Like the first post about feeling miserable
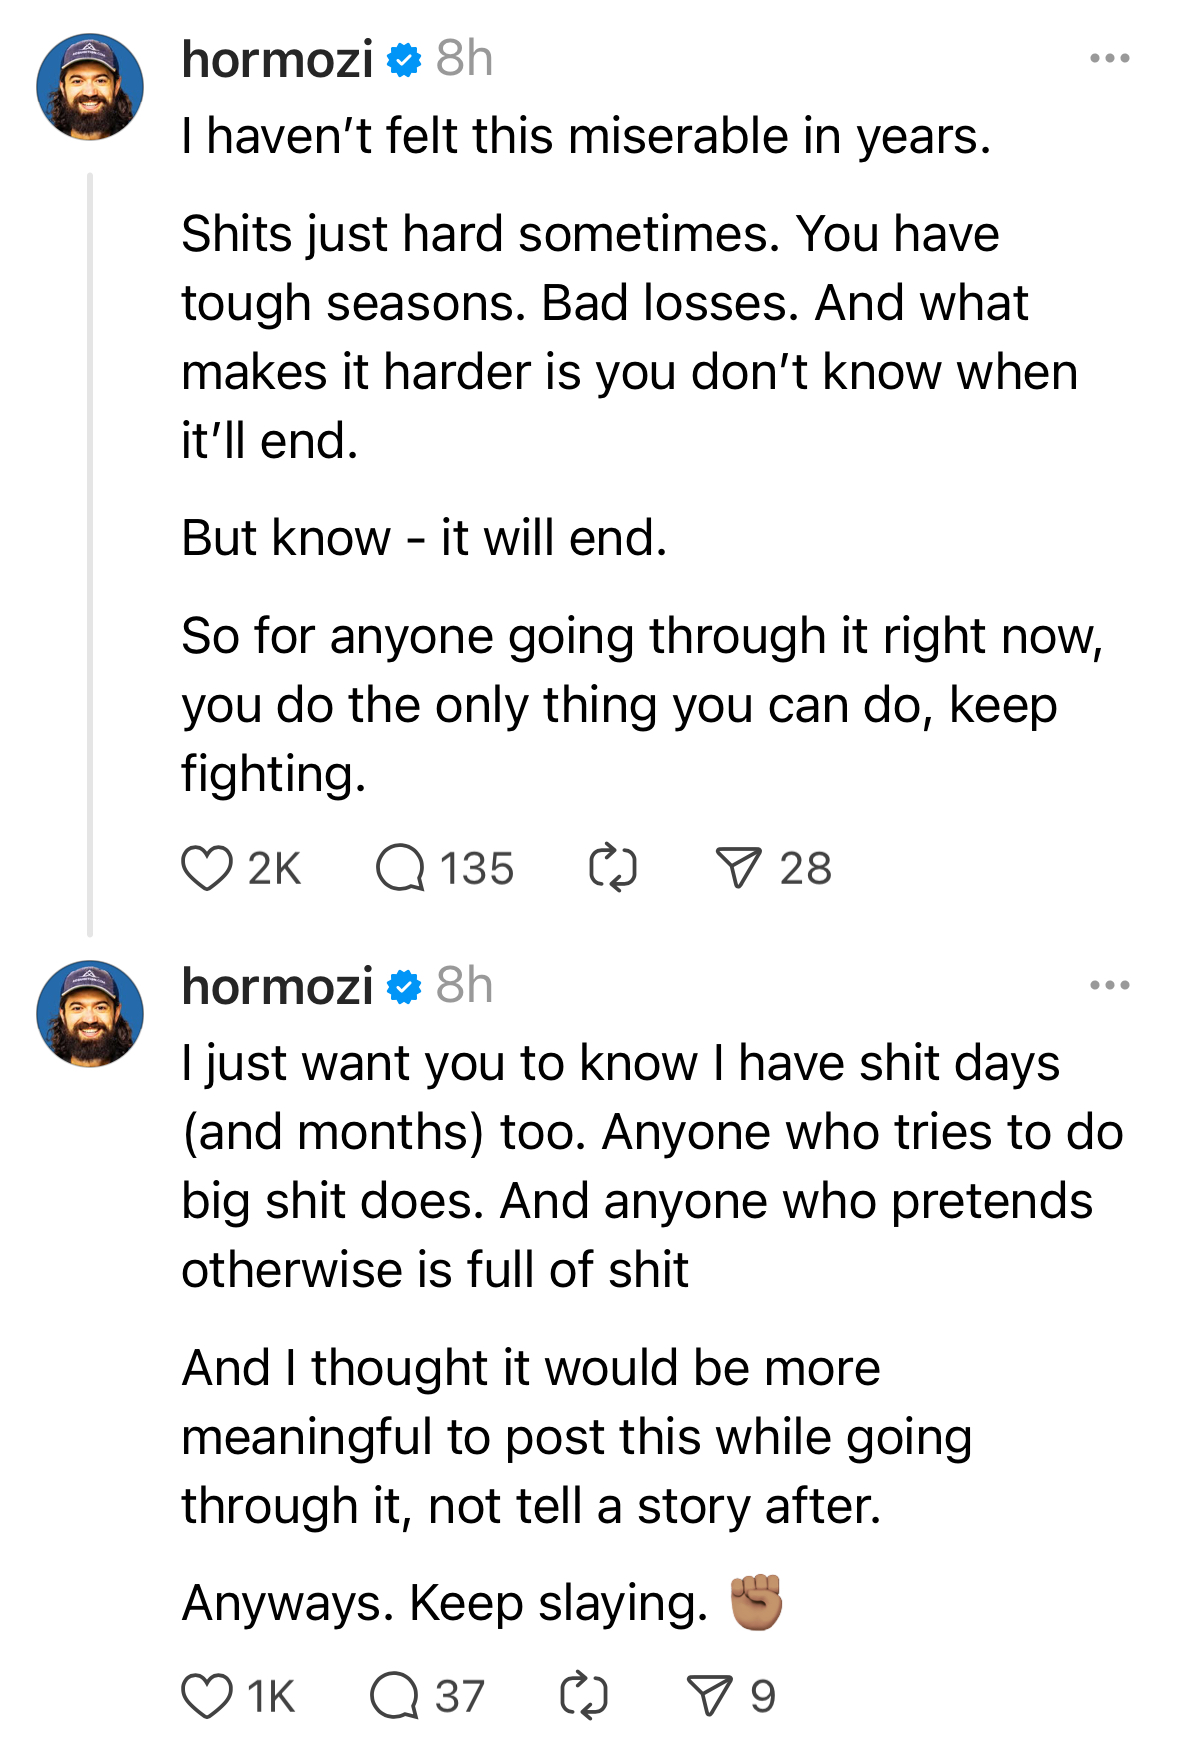 click(207, 868)
